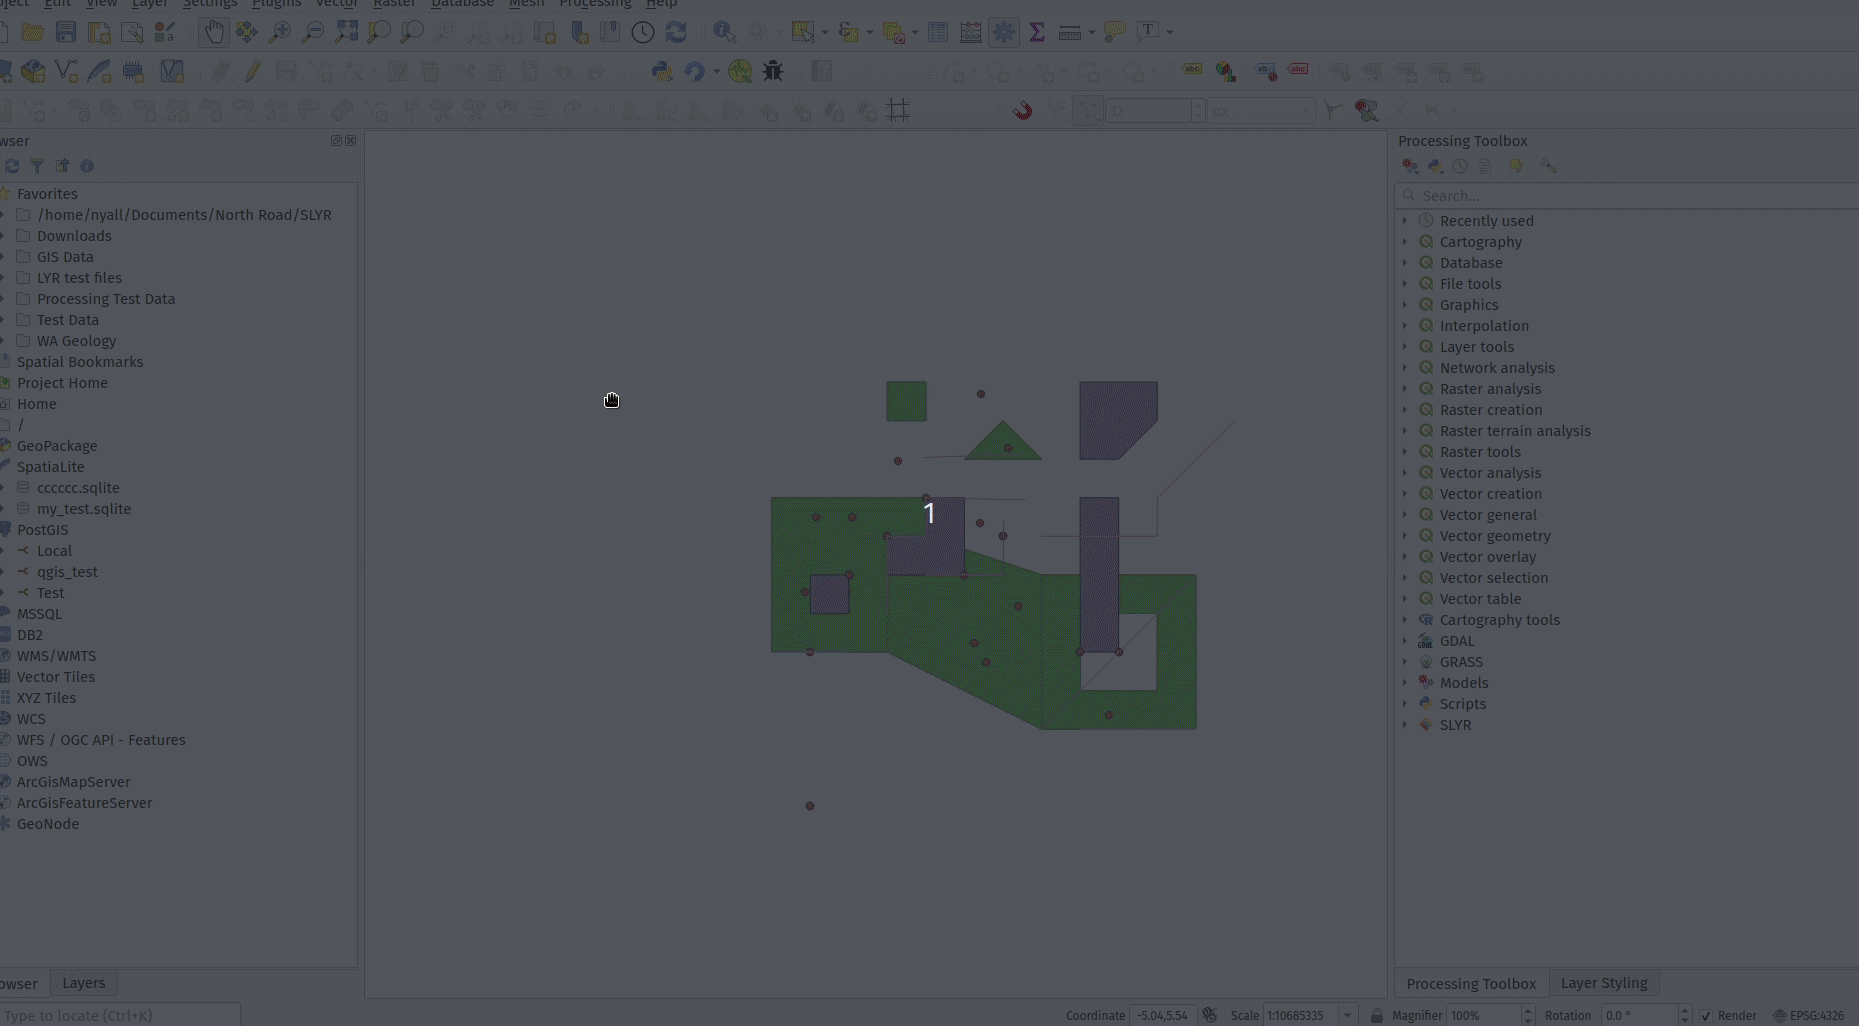Switch to the Layer Styling tab
The height and width of the screenshot is (1026, 1859).
(x=1603, y=983)
